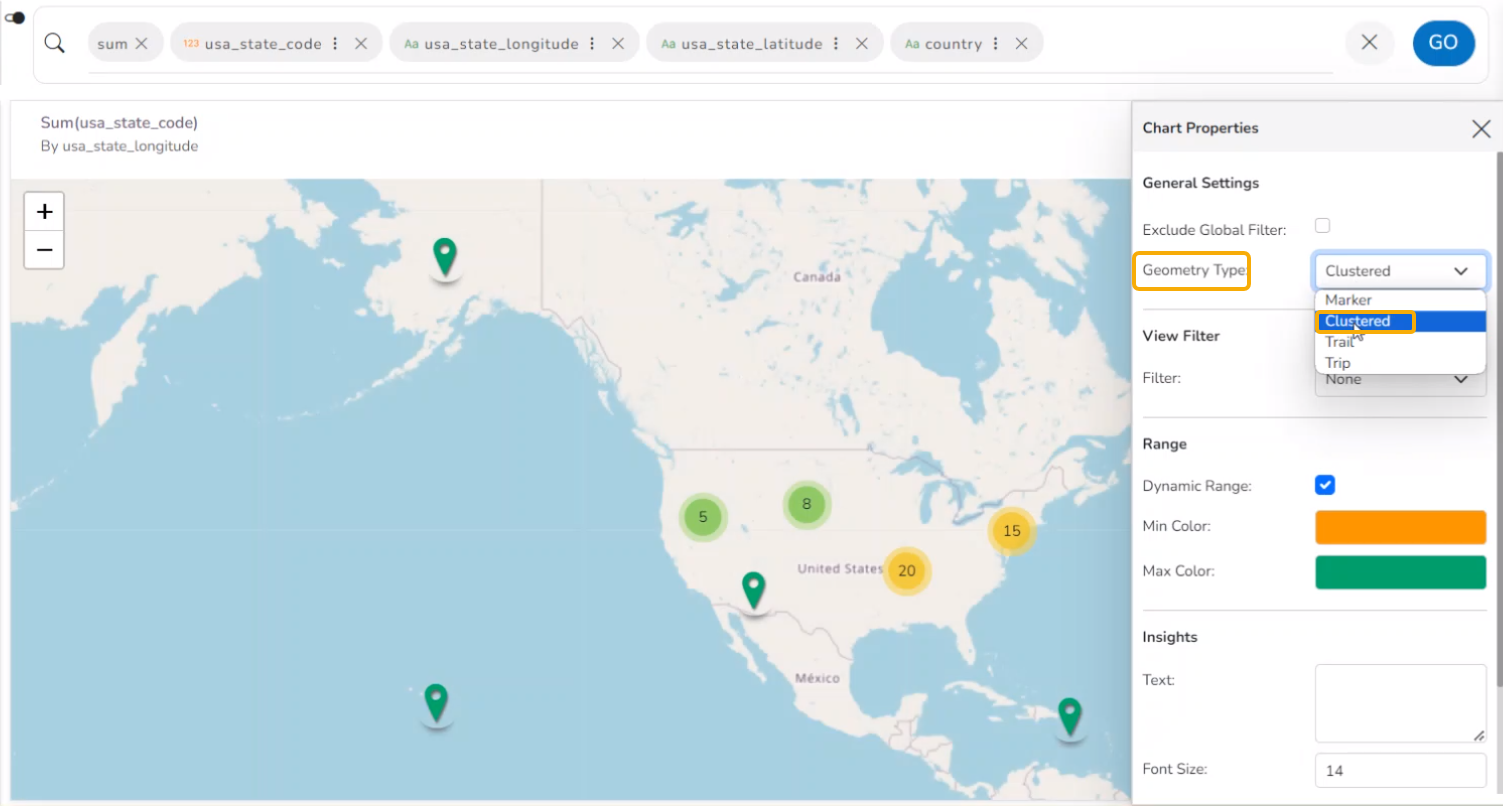Viewport: 1503px width, 806px height.
Task: Open usa_state_latitude chip options menu
Action: [x=836, y=44]
